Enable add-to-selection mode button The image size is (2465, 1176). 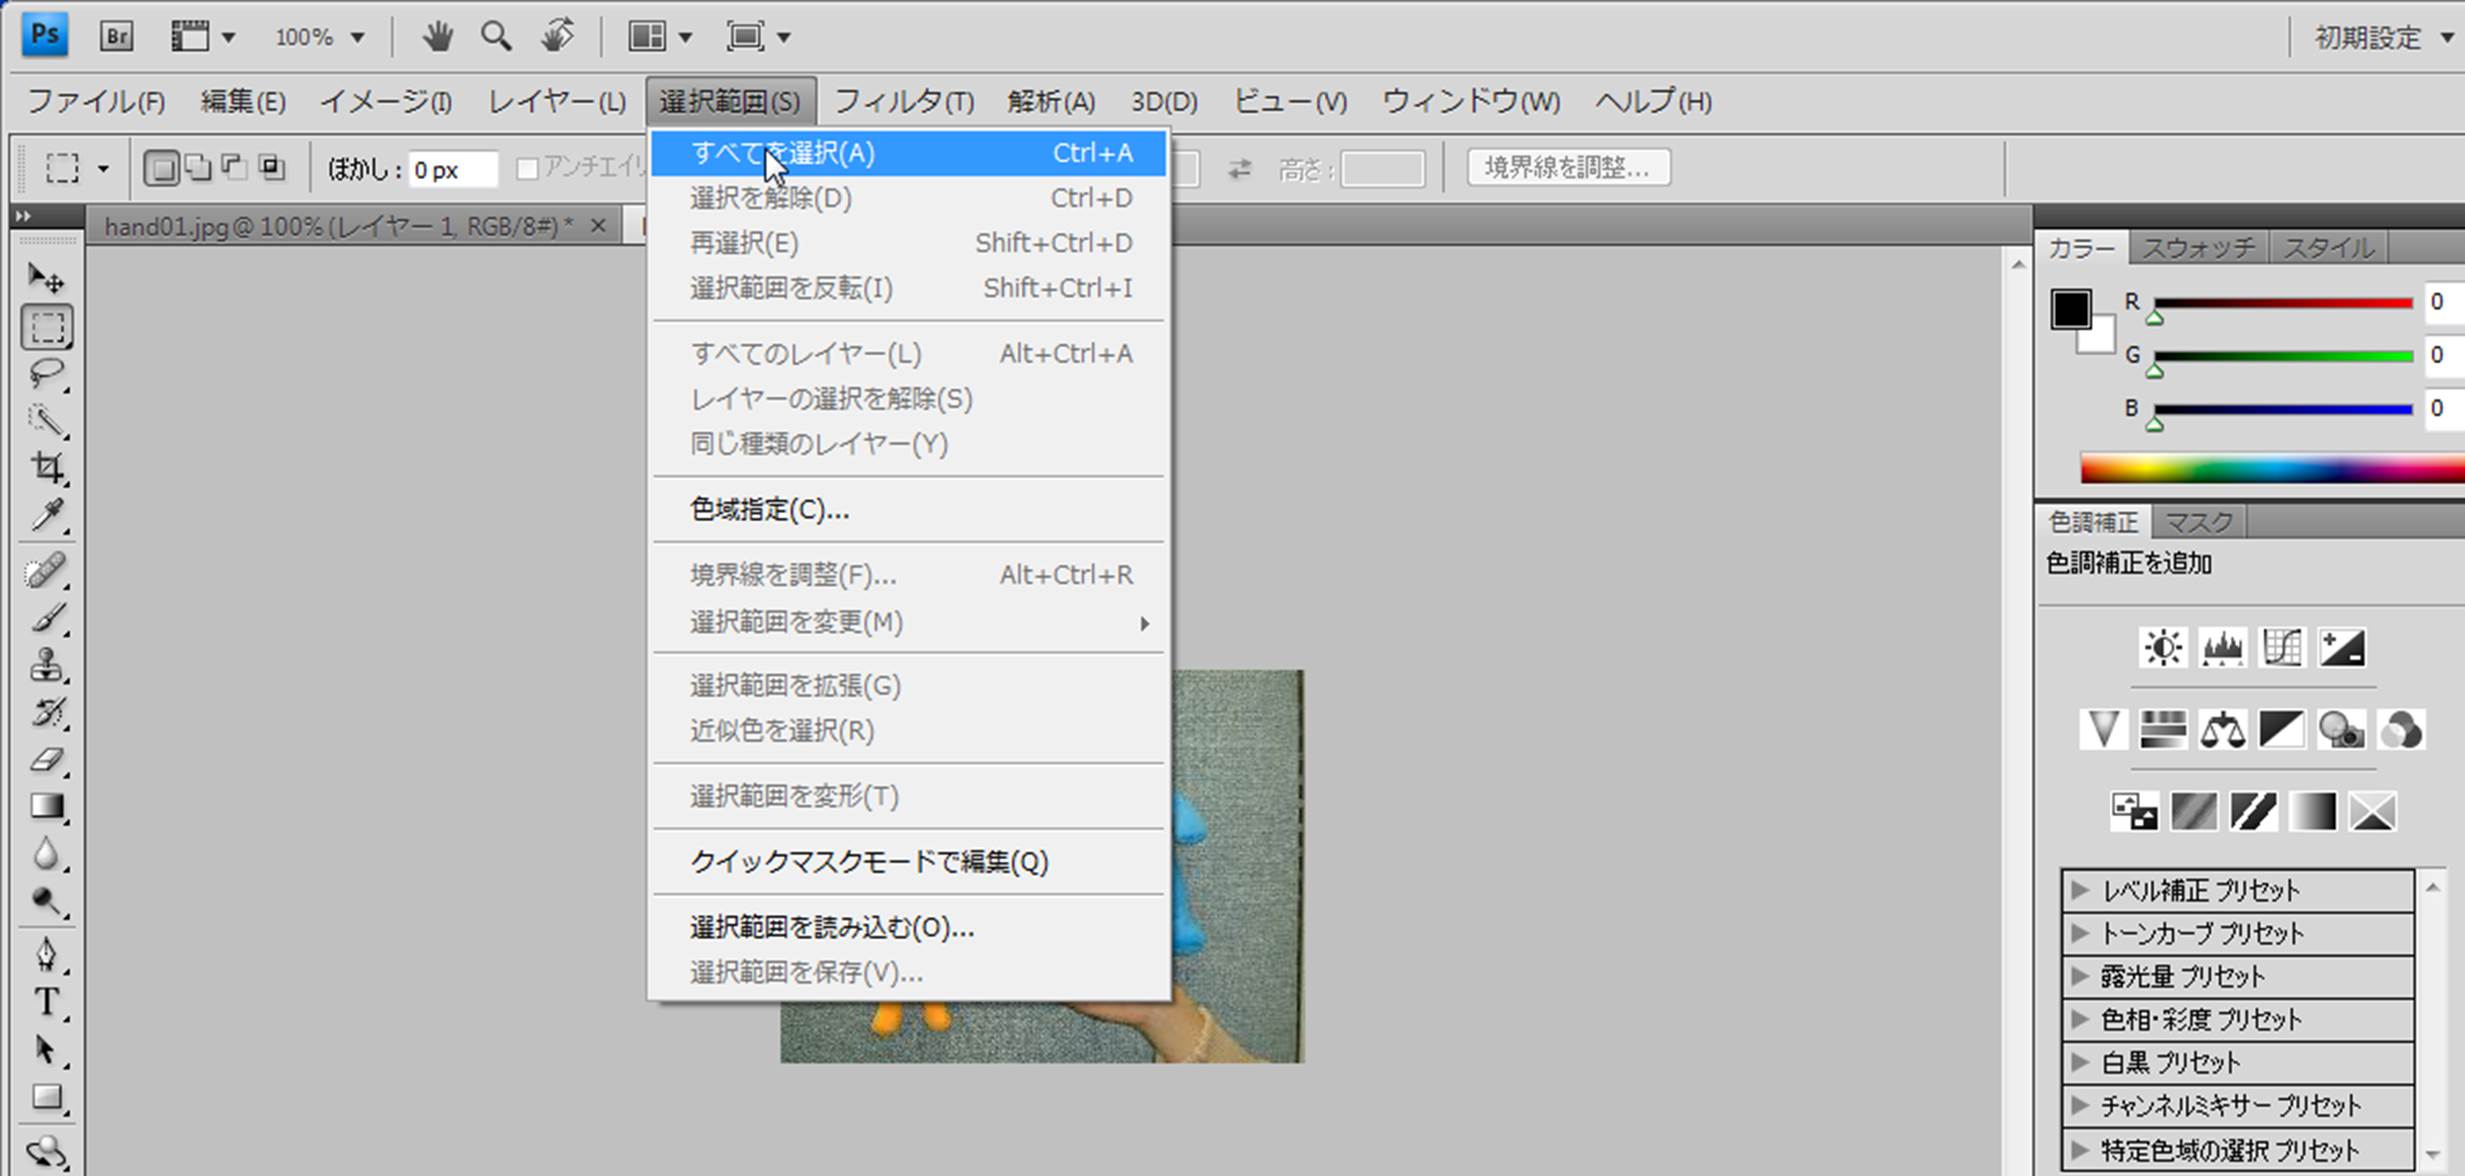[x=198, y=168]
